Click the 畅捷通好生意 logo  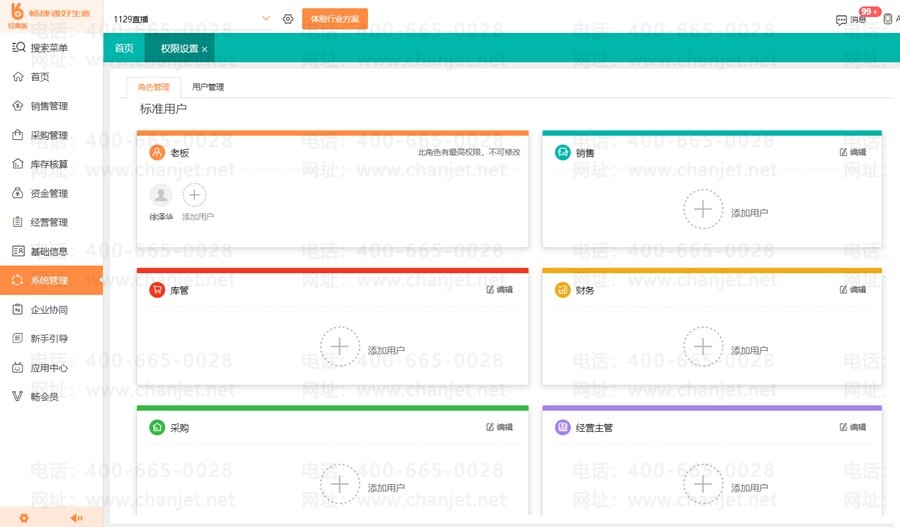[49, 14]
